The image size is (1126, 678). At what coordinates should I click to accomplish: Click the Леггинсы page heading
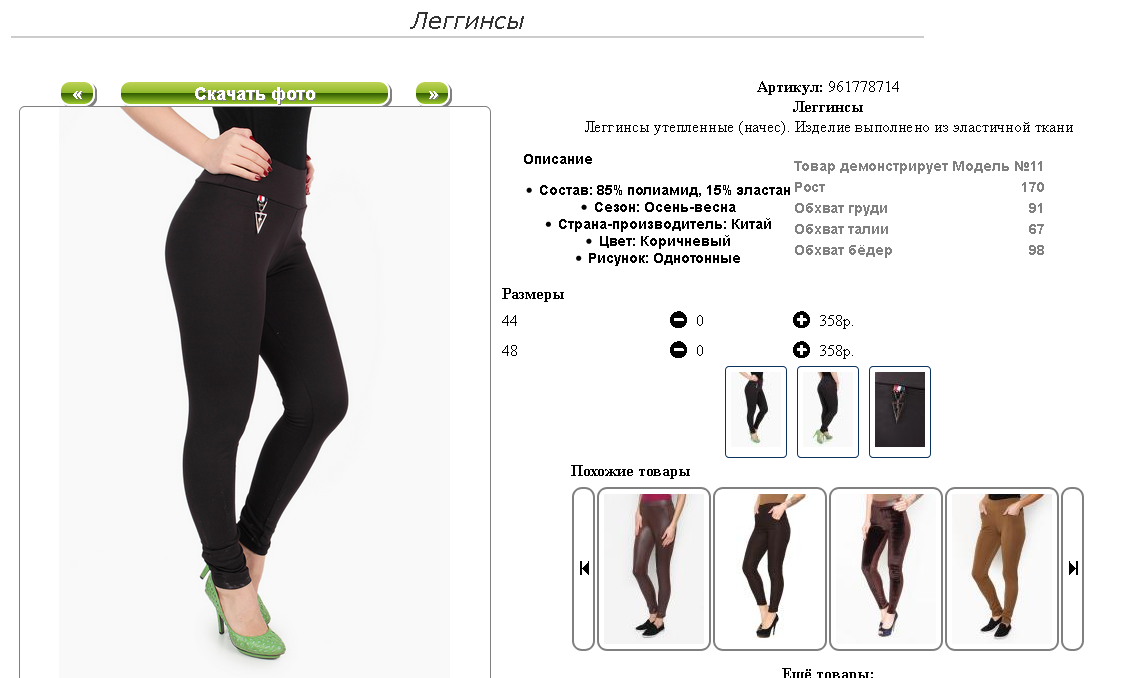coord(467,21)
